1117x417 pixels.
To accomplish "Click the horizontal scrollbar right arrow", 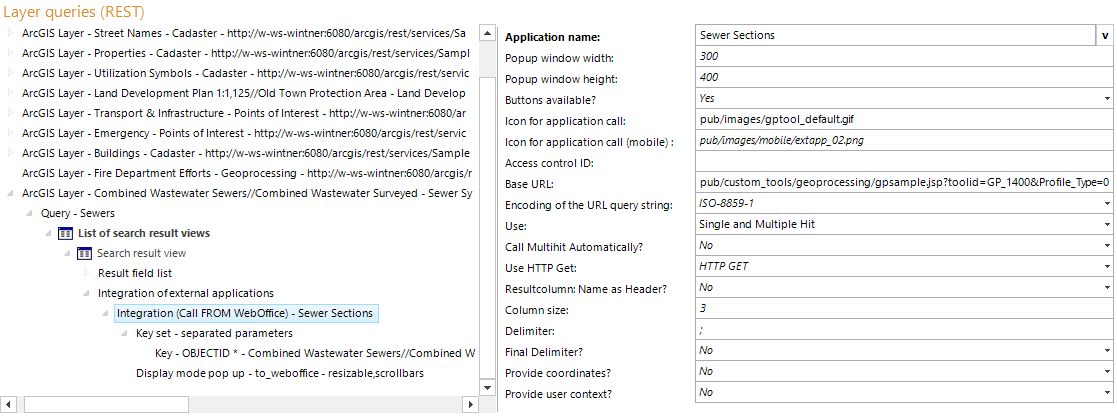I will click(x=470, y=404).
